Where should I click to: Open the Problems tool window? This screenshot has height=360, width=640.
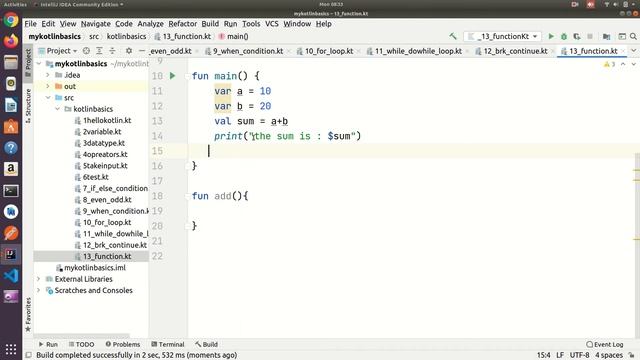(x=122, y=344)
